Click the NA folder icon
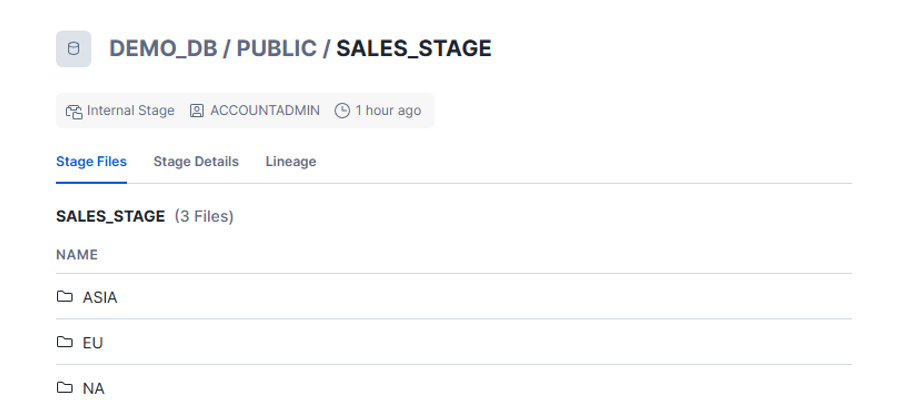 click(x=65, y=387)
